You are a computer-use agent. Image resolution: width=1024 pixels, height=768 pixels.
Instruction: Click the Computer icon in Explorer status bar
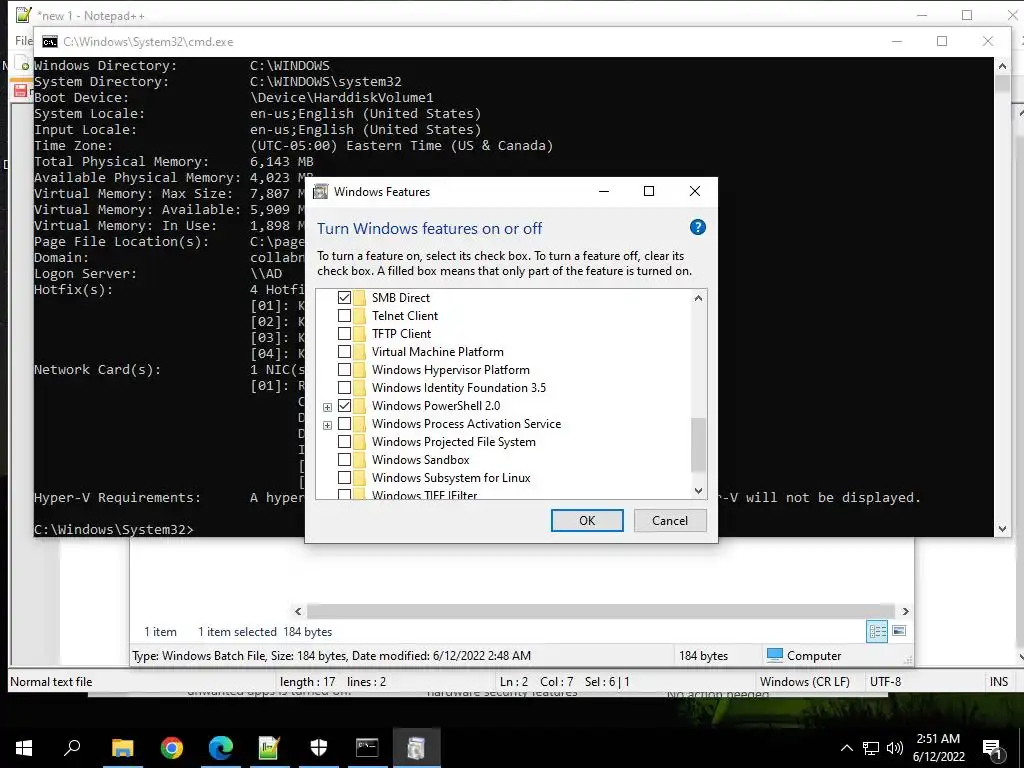(x=775, y=654)
